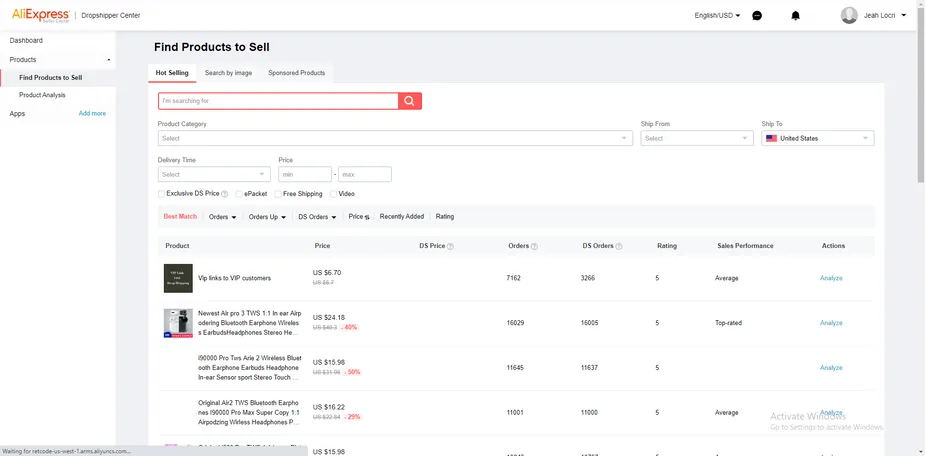
Task: Click the Sales Performance column header
Action: [x=745, y=245]
